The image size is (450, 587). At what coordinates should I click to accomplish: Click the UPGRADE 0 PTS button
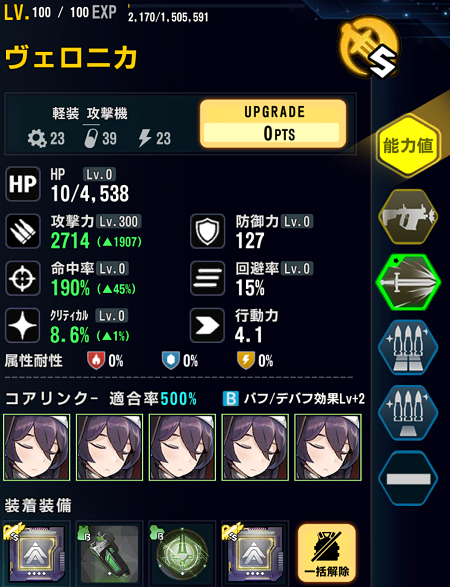tap(273, 123)
